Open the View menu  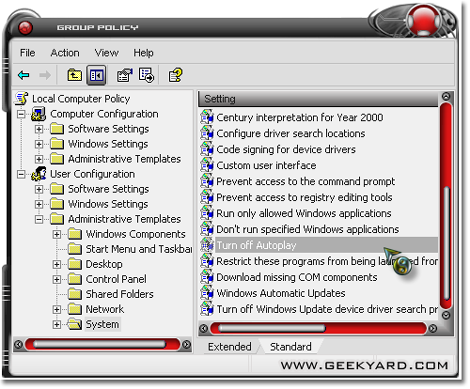click(106, 53)
